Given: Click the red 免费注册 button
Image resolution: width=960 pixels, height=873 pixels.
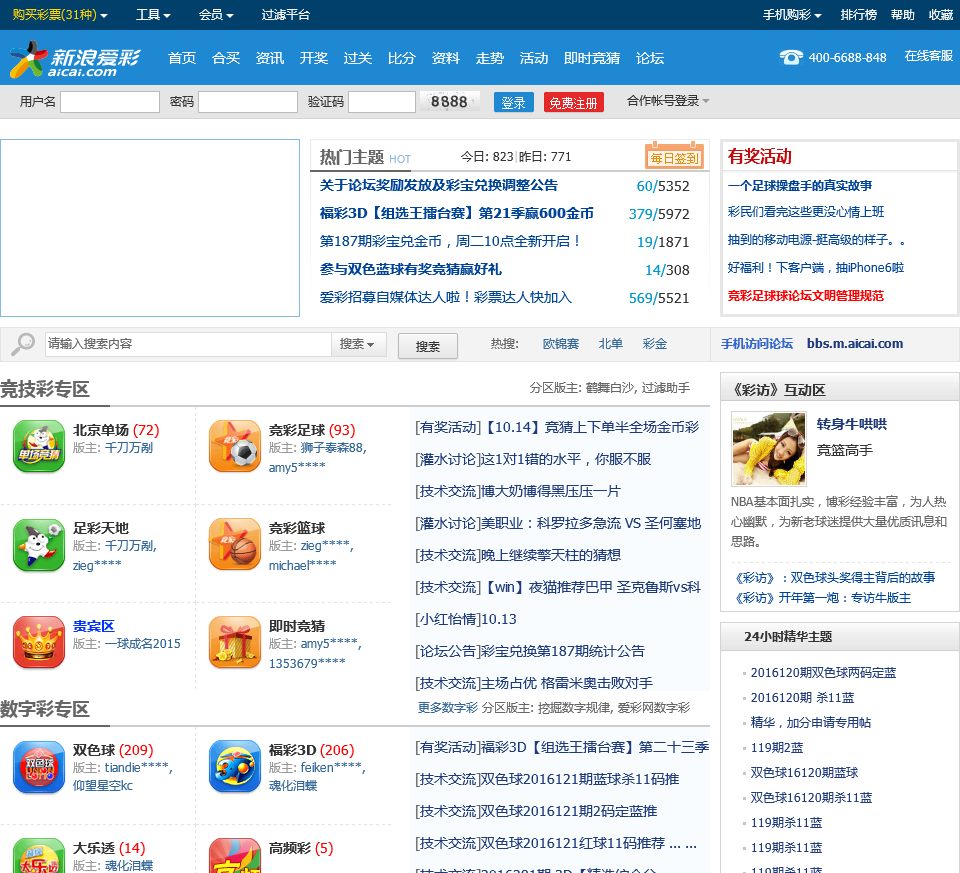Looking at the screenshot, I should [x=574, y=102].
